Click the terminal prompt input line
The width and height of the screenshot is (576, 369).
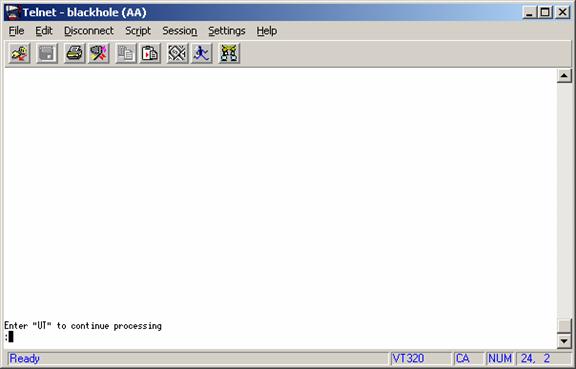coord(280,336)
